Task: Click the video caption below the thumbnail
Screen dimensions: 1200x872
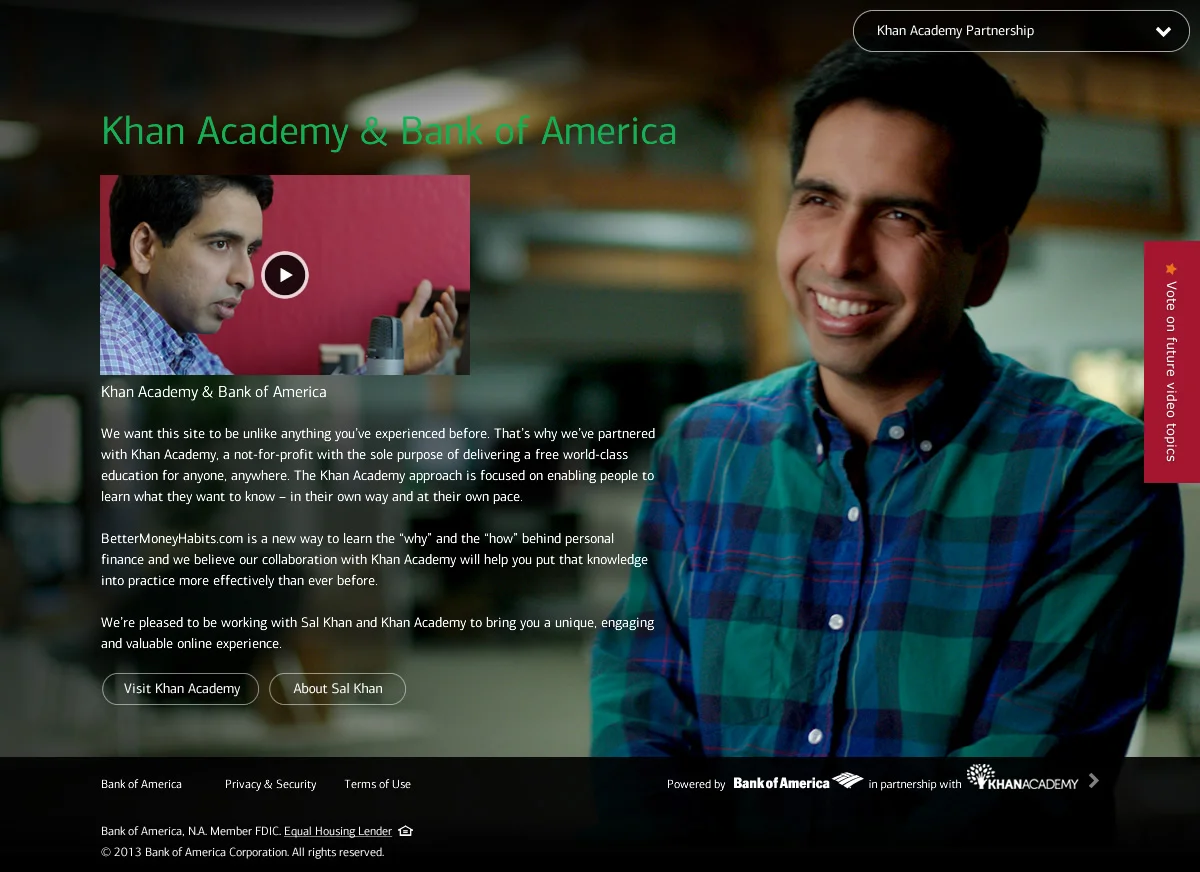Action: click(214, 392)
